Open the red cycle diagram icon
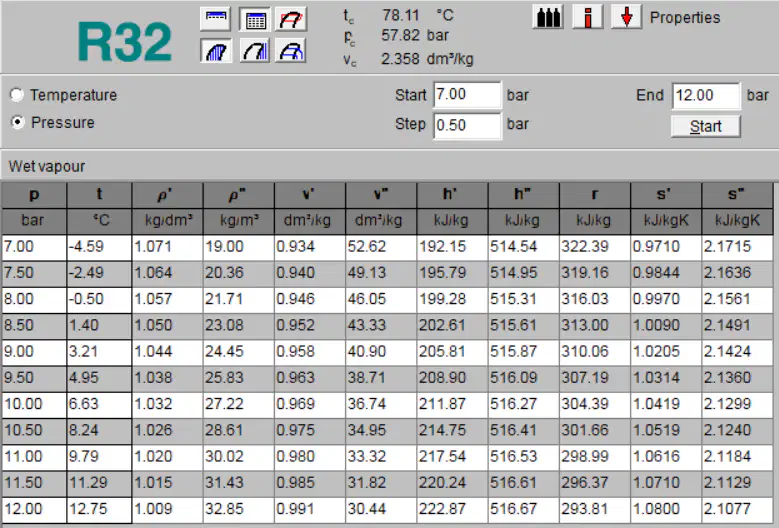 291,19
